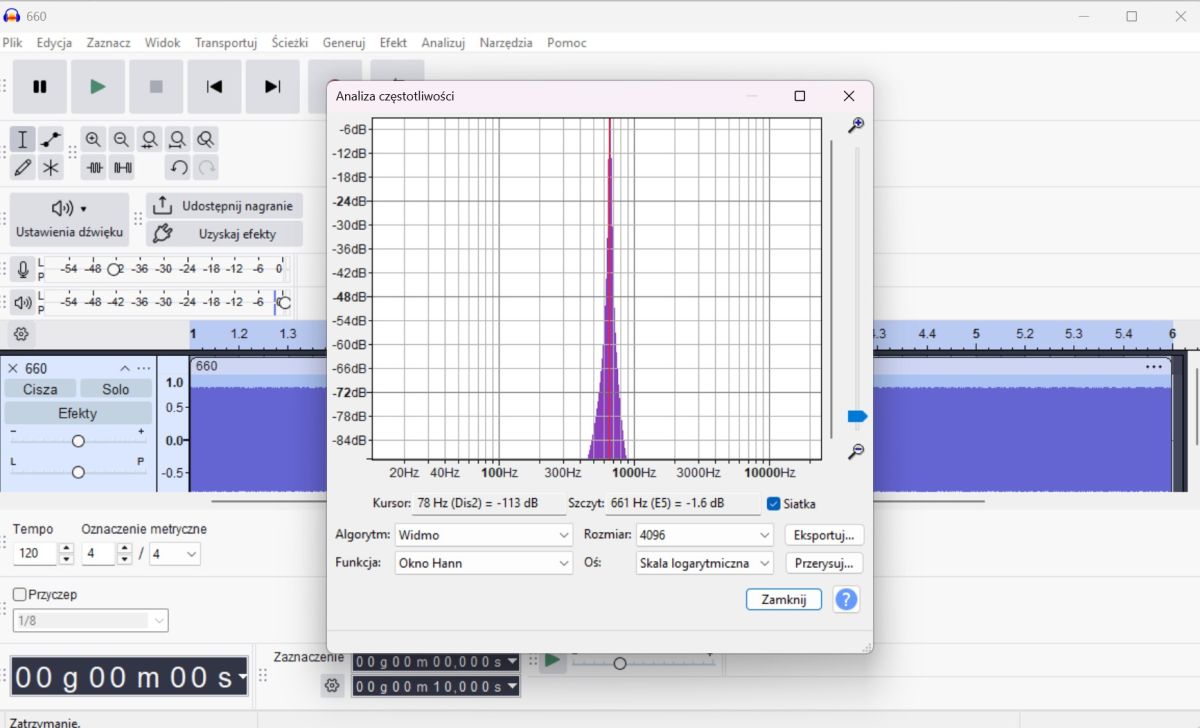This screenshot has width=1200, height=728.
Task: Enable the Przyczep snapping checkbox
Action: pos(19,594)
